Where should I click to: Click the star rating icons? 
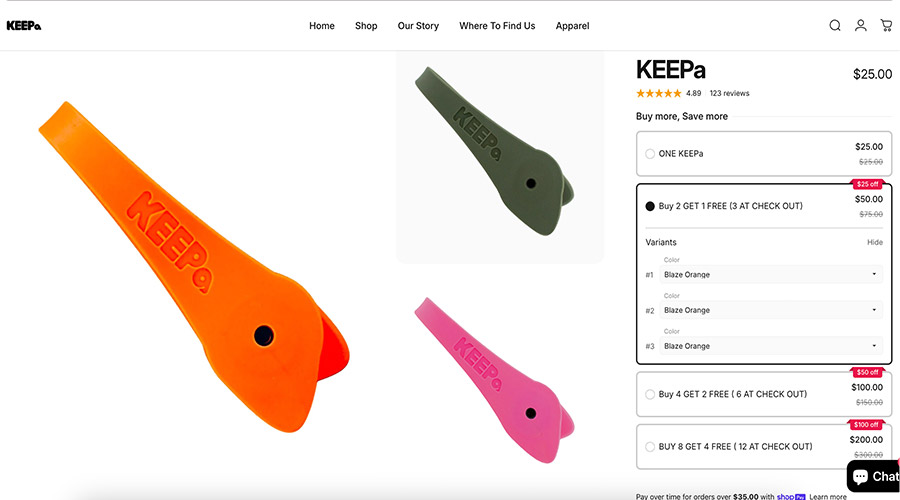click(658, 93)
